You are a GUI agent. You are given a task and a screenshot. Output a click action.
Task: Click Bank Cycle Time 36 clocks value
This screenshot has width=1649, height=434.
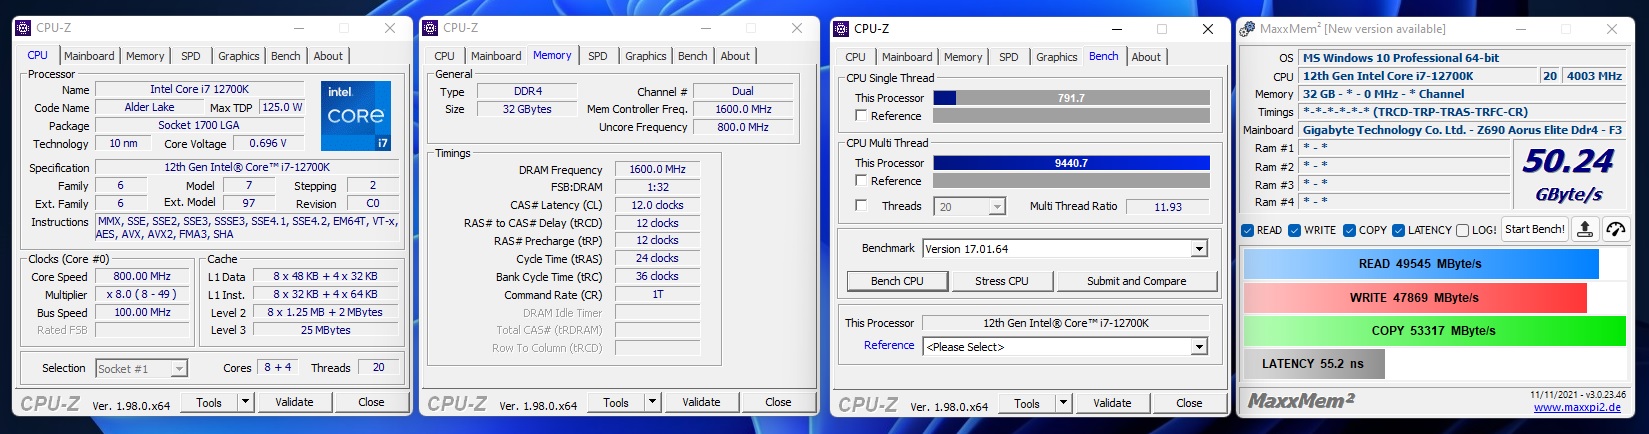point(657,276)
